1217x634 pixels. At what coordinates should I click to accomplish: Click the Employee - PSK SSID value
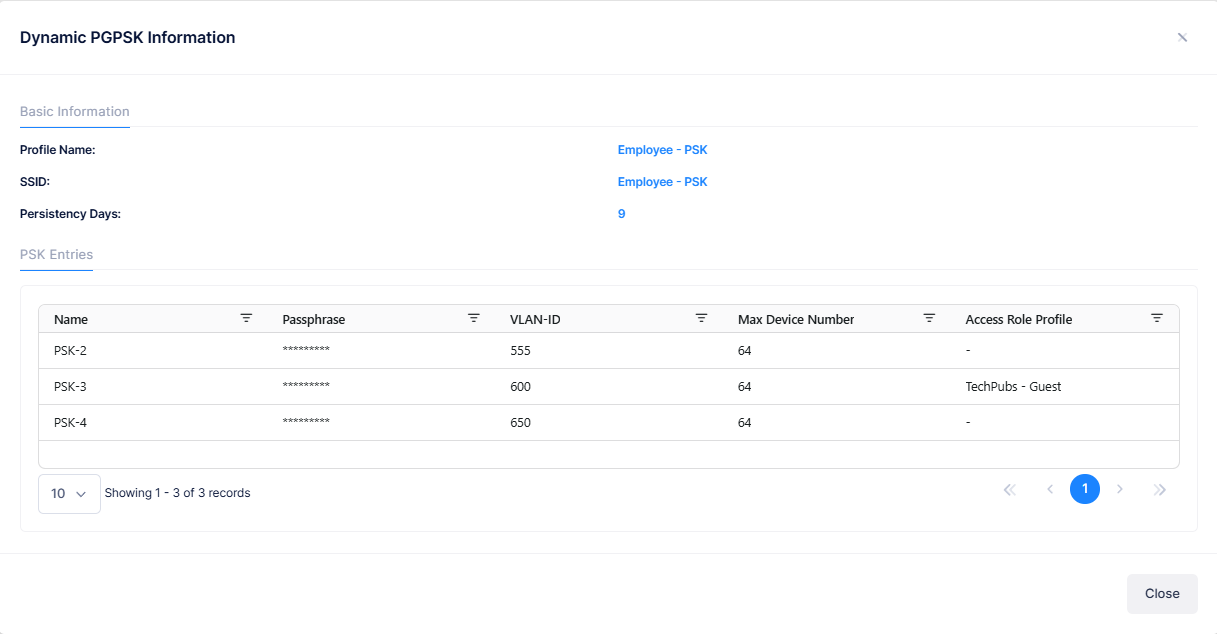point(662,182)
